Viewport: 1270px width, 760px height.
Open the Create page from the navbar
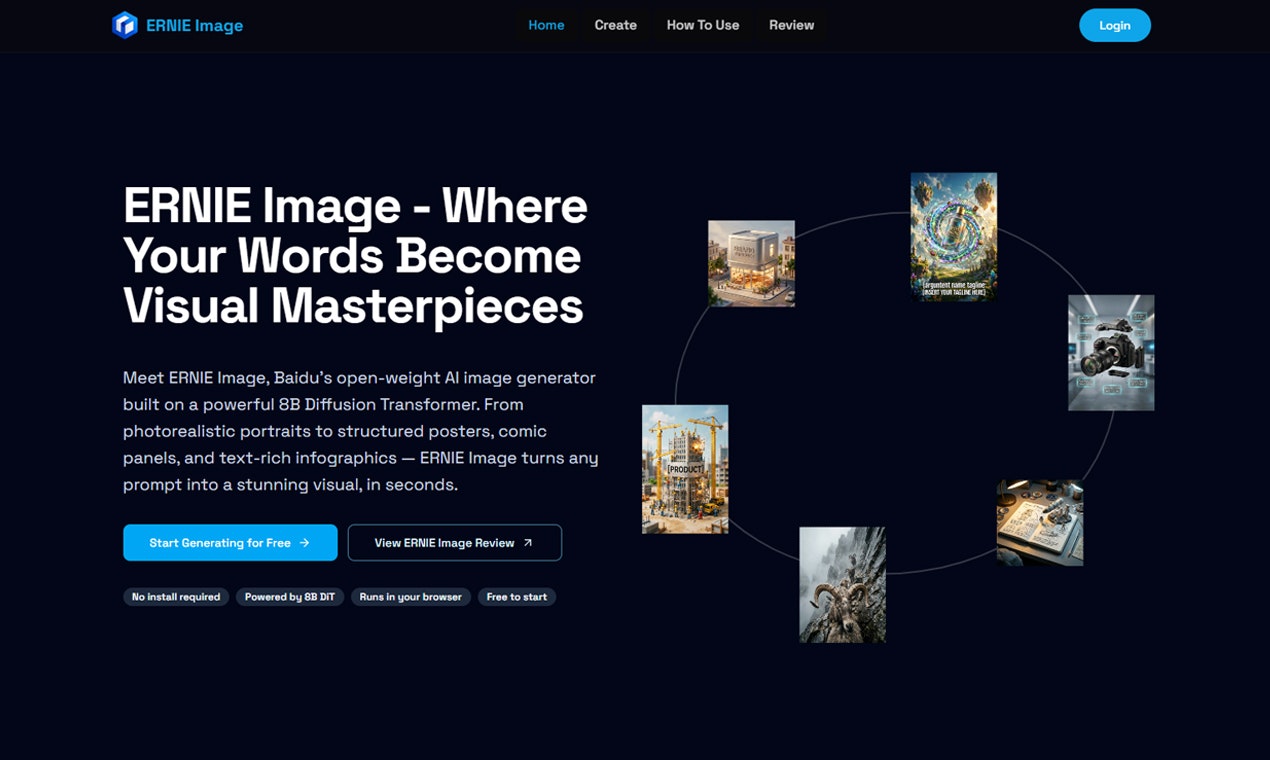[615, 25]
